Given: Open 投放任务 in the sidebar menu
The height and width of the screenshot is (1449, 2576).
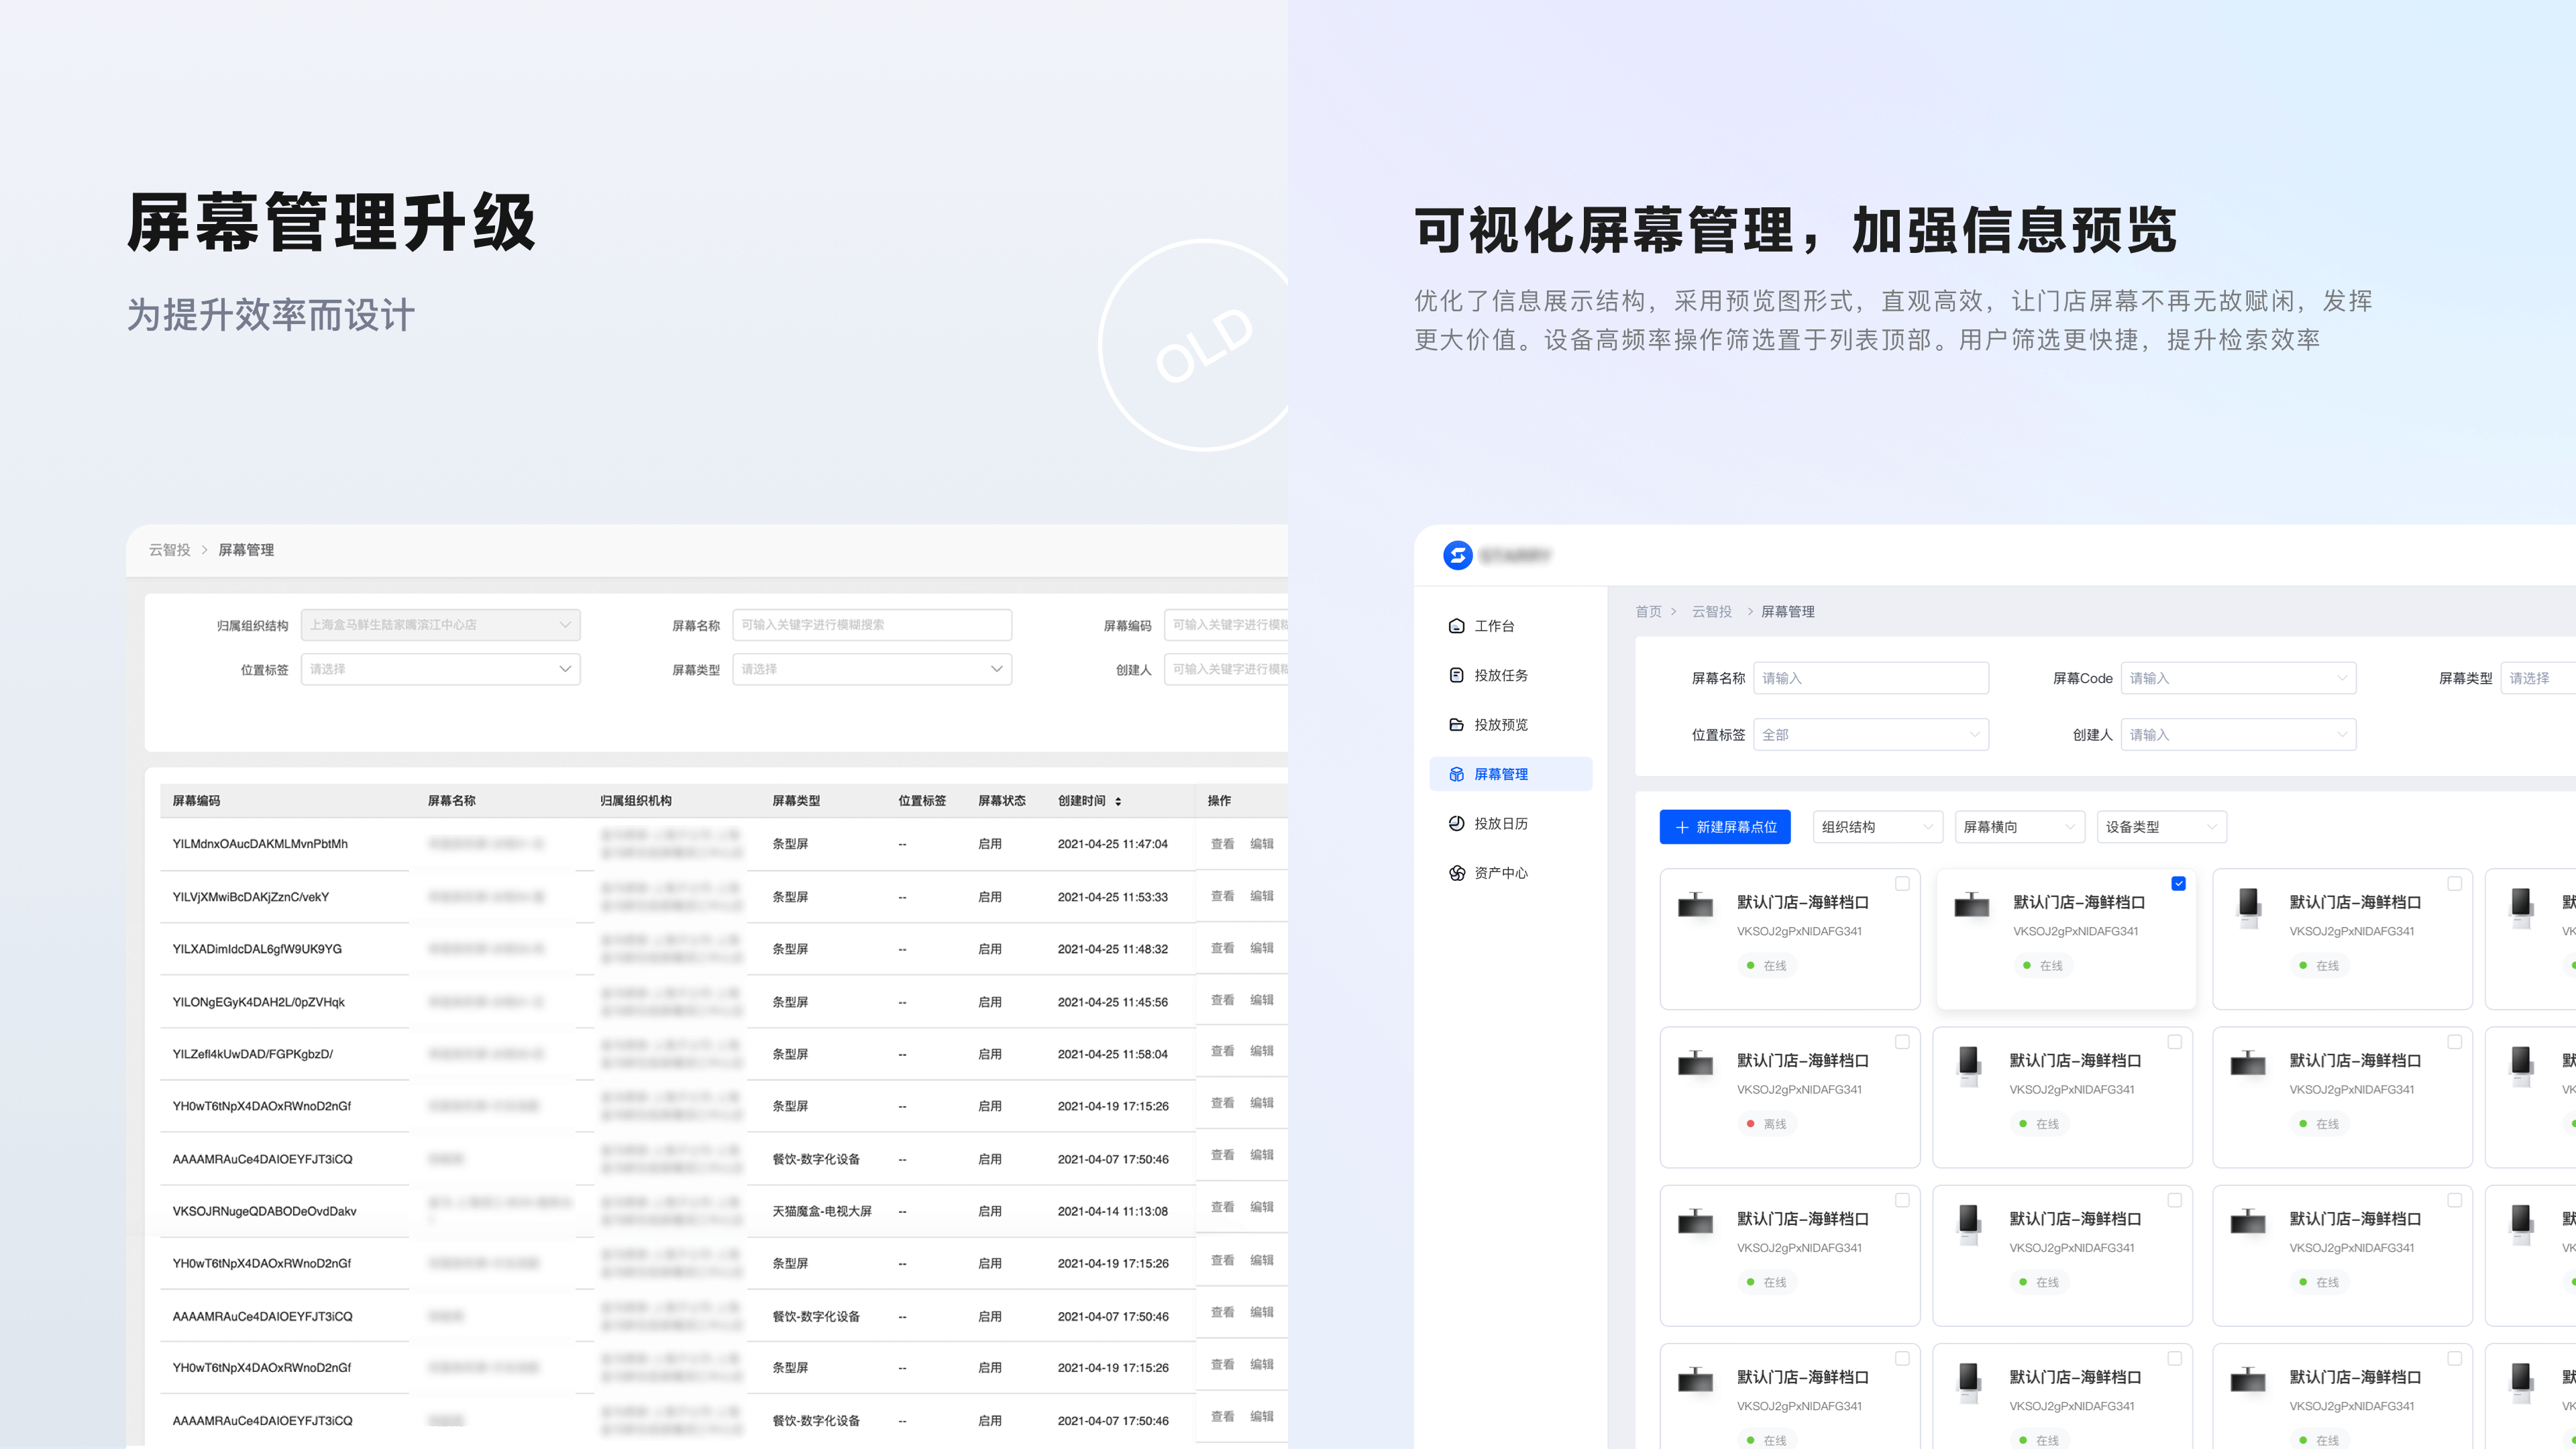Looking at the screenshot, I should (x=1510, y=675).
